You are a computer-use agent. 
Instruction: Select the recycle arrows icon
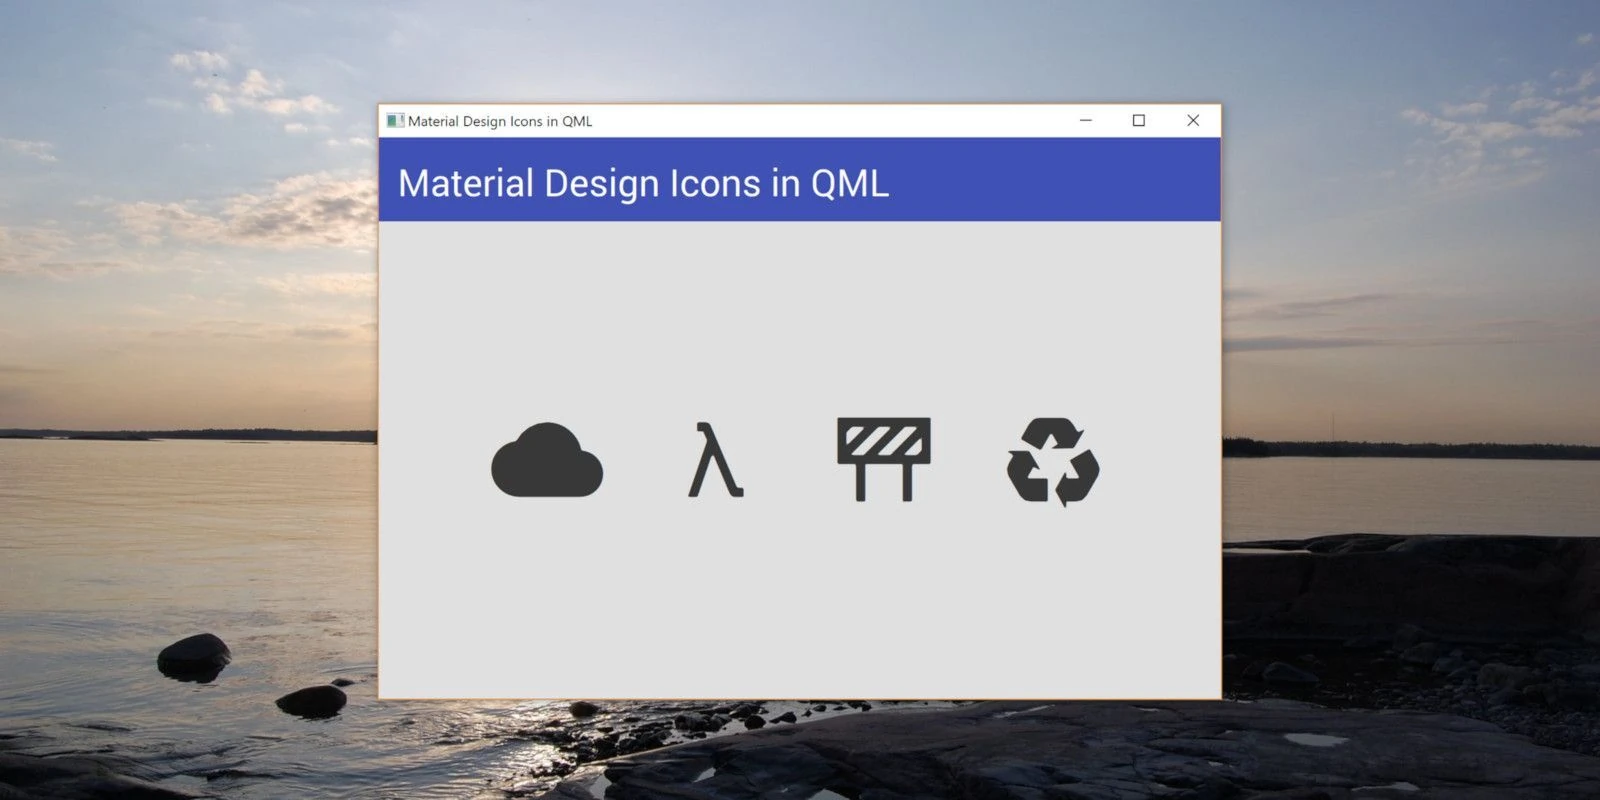pos(1053,462)
